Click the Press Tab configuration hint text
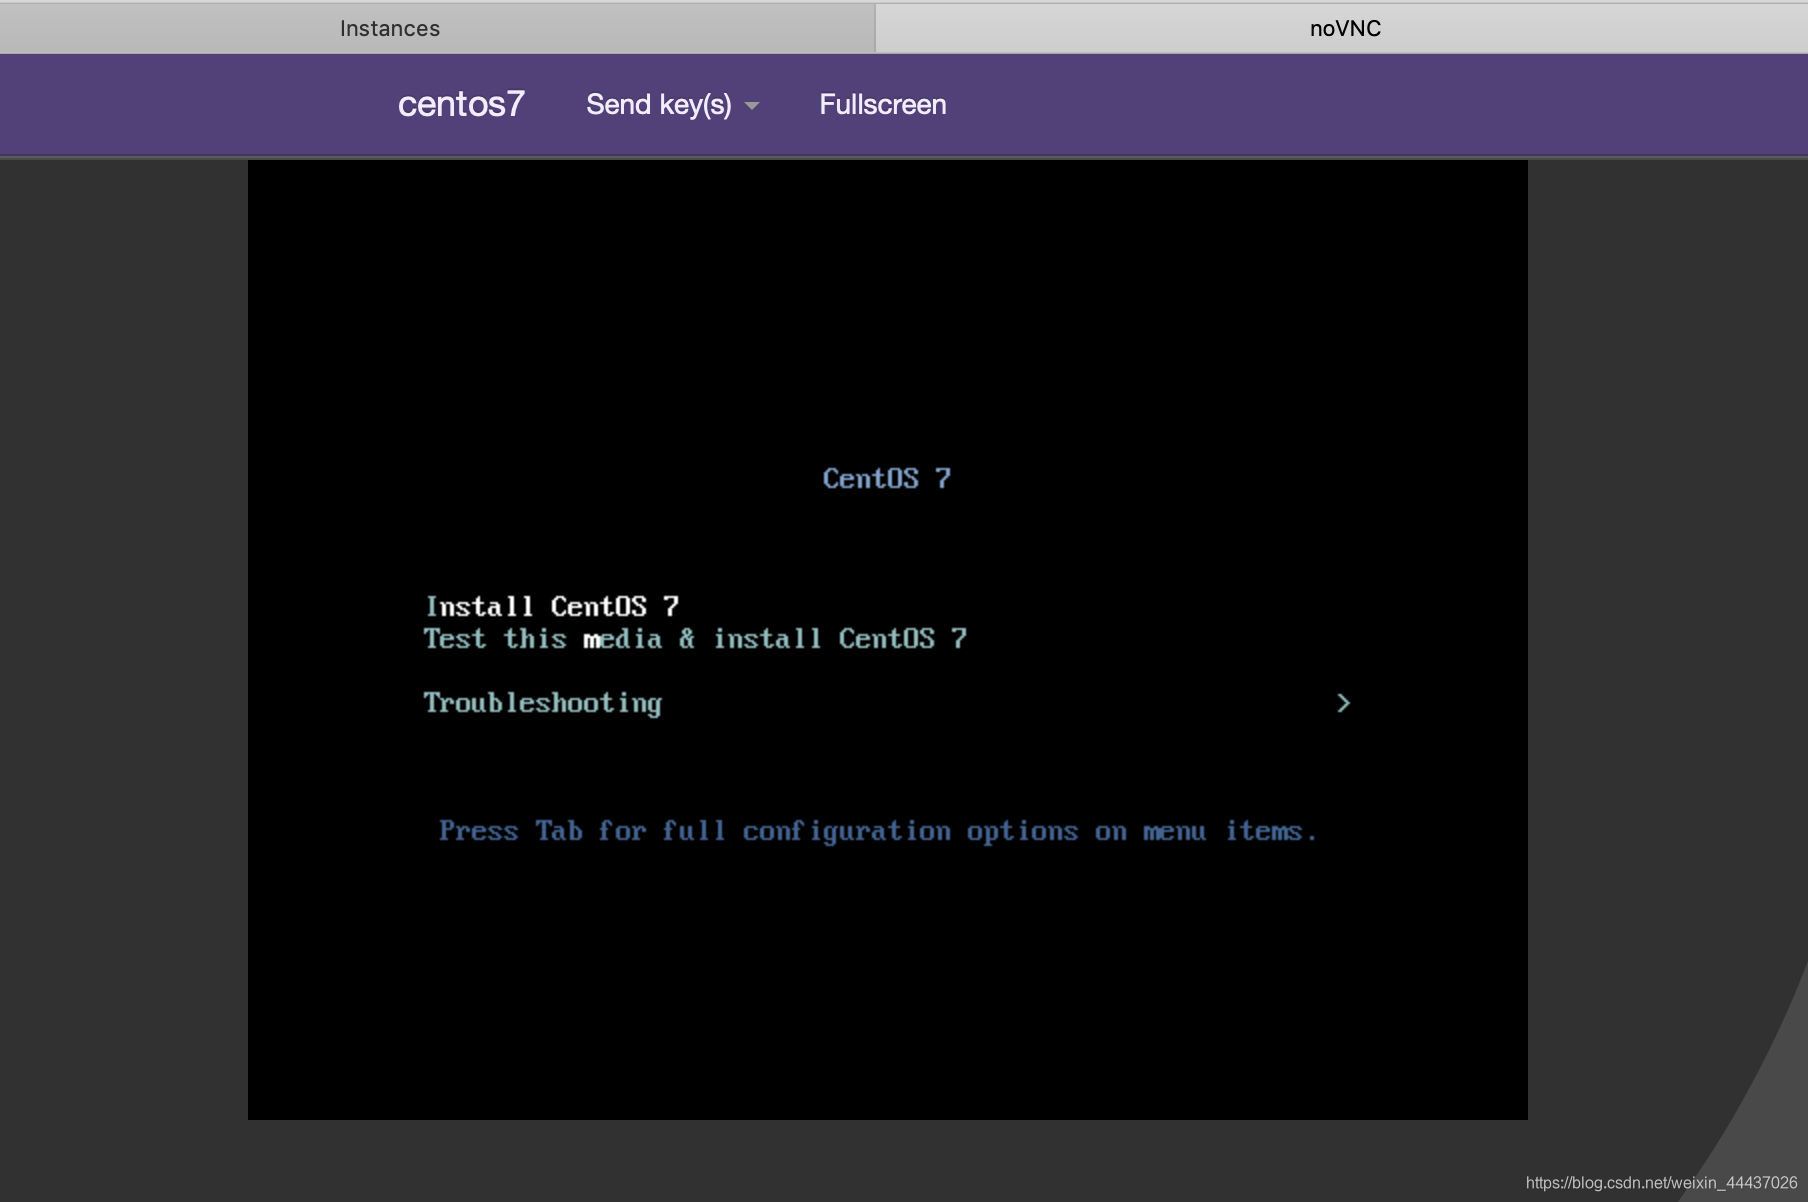1808x1202 pixels. click(878, 831)
